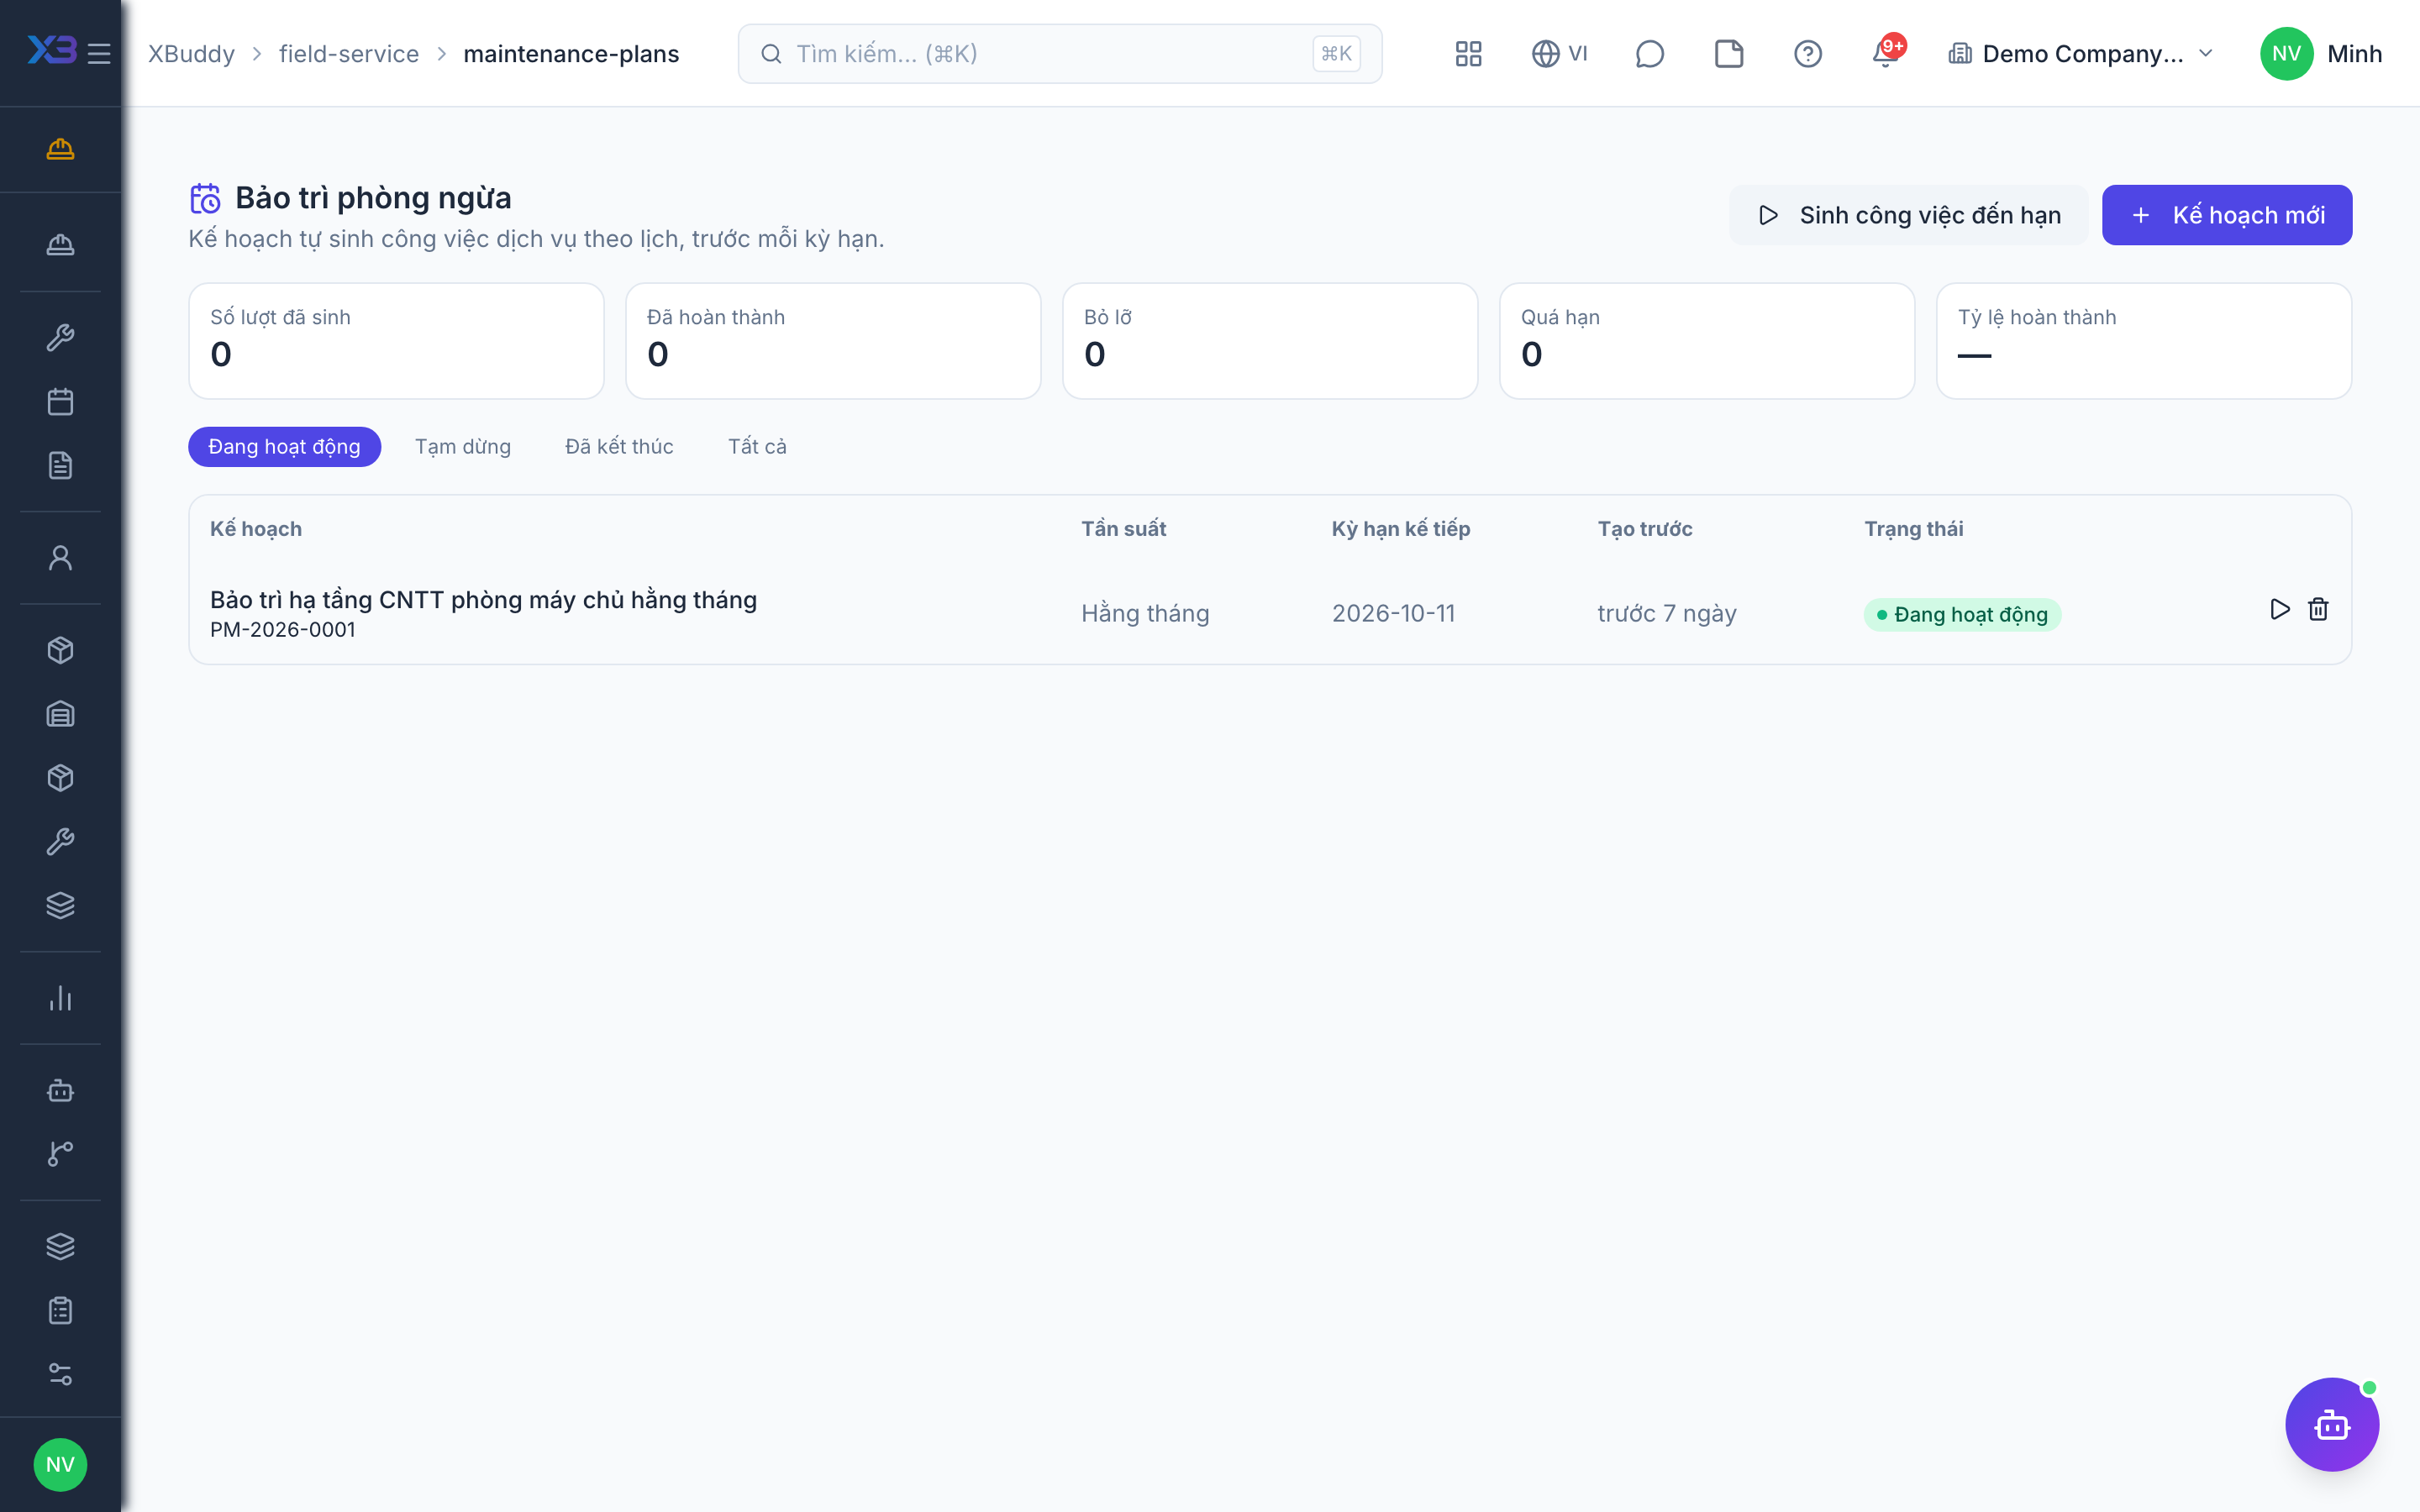The image size is (2420, 1512).
Task: Click the X3 logo
Action: (52, 50)
